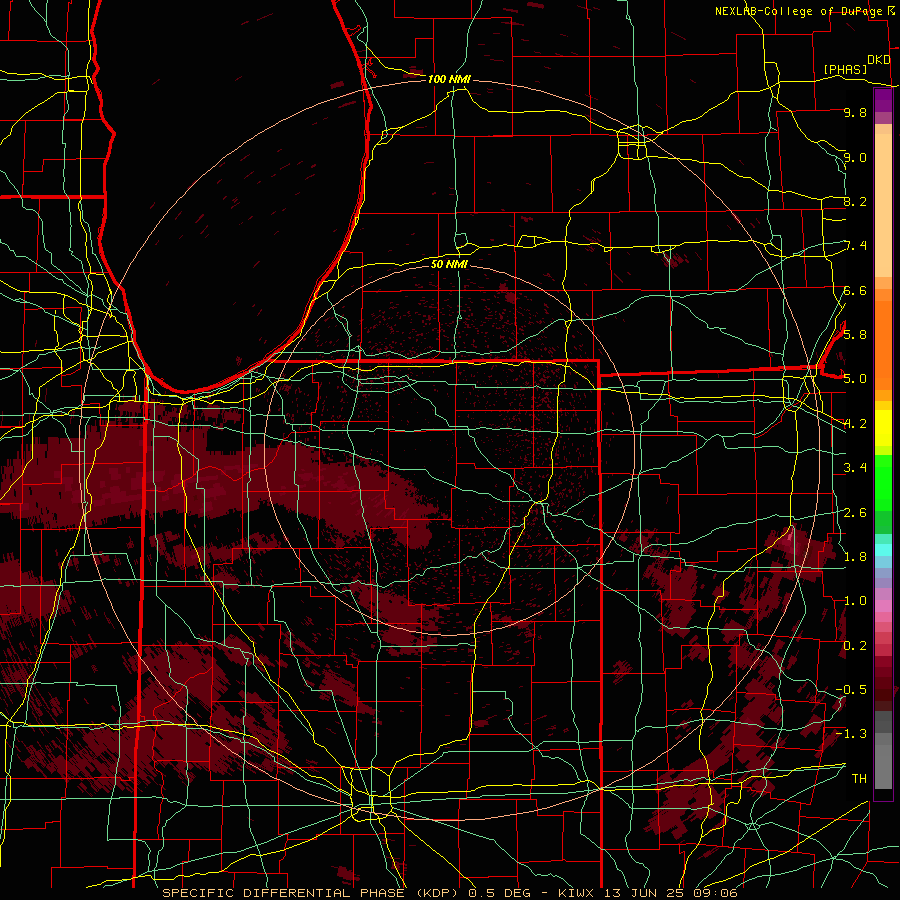The height and width of the screenshot is (900, 900).
Task: Click the 50 NMI range ring label
Action: click(x=449, y=264)
